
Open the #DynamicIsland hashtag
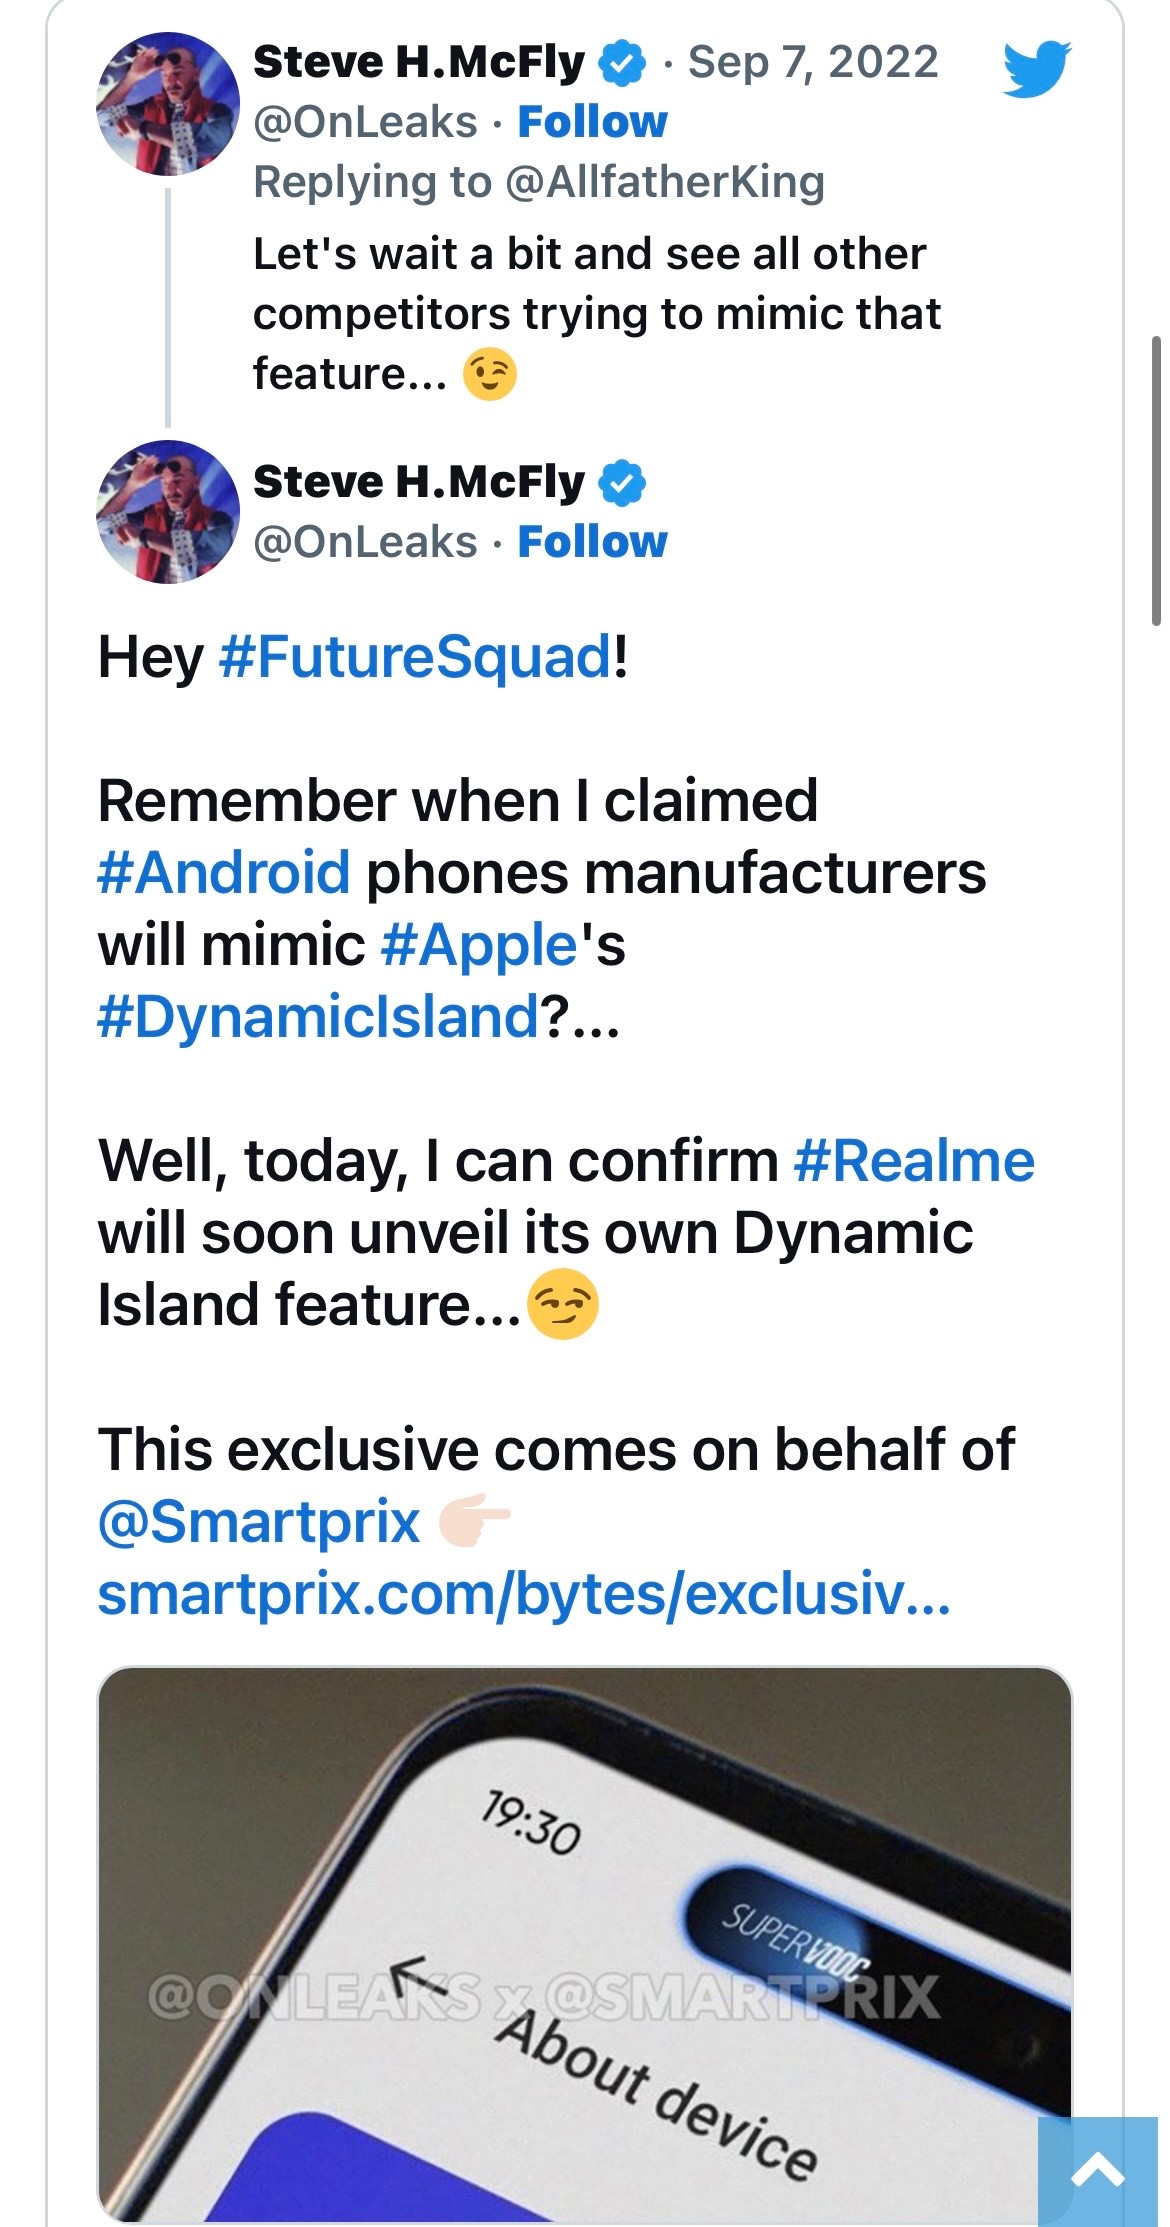pyautogui.click(x=318, y=1017)
